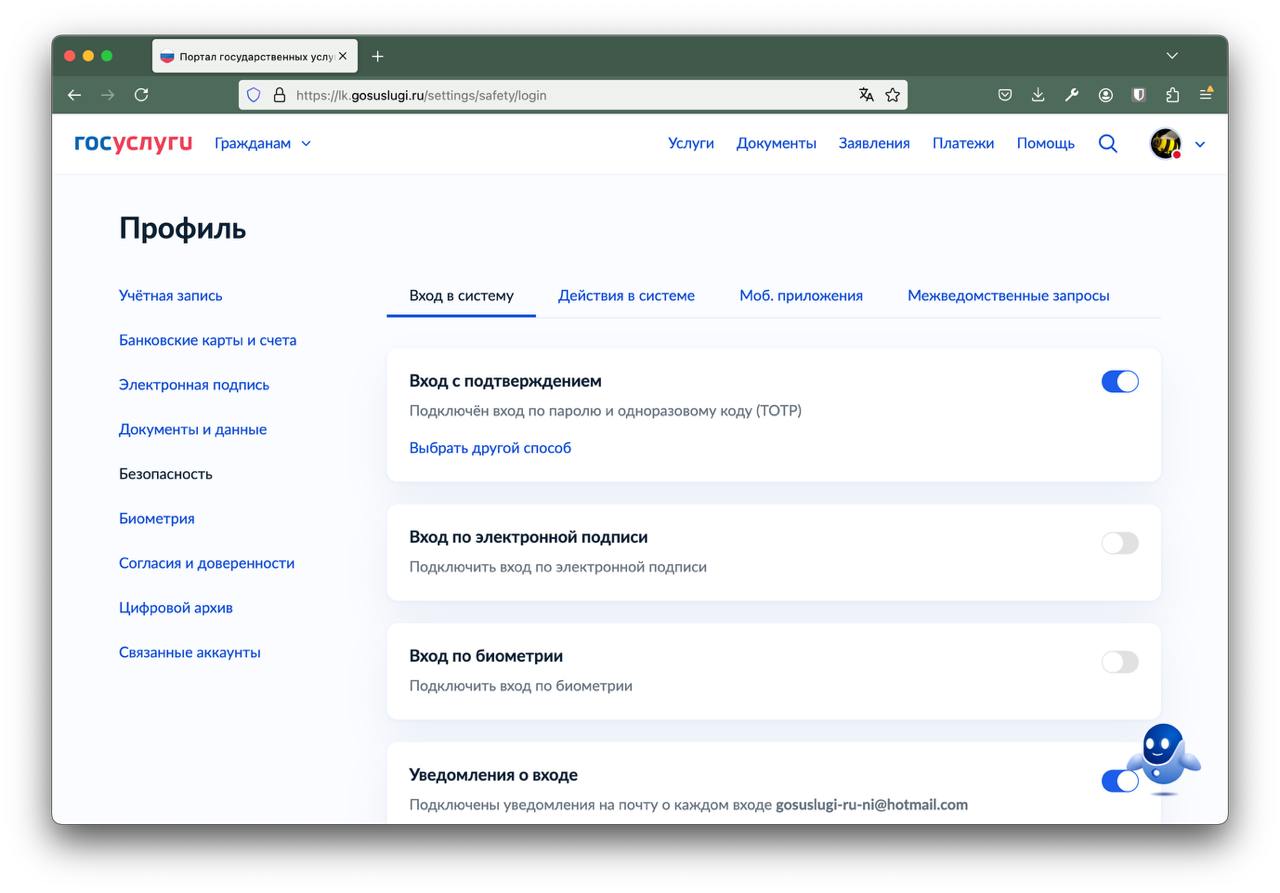Image resolution: width=1280 pixels, height=893 pixels.
Task: Switch to the Вход в систему tab
Action: (x=461, y=295)
